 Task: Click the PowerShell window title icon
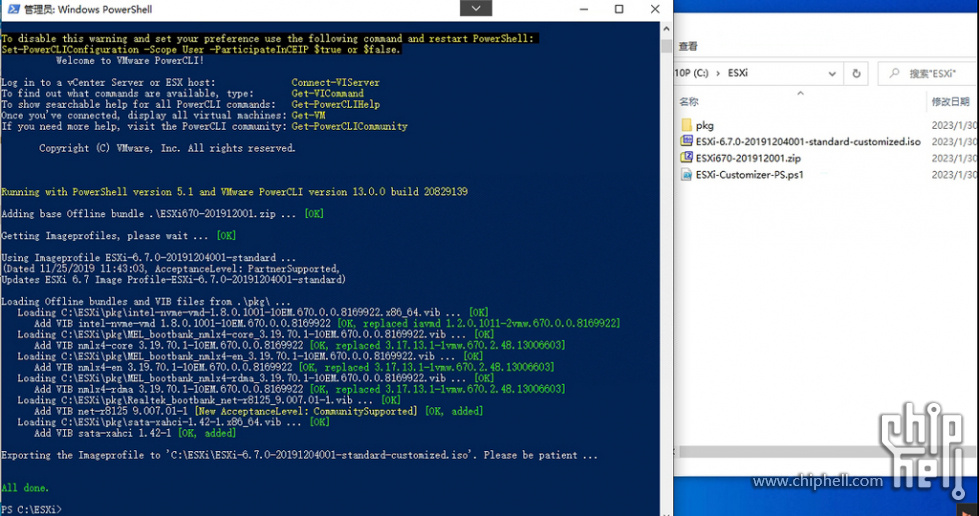[14, 9]
